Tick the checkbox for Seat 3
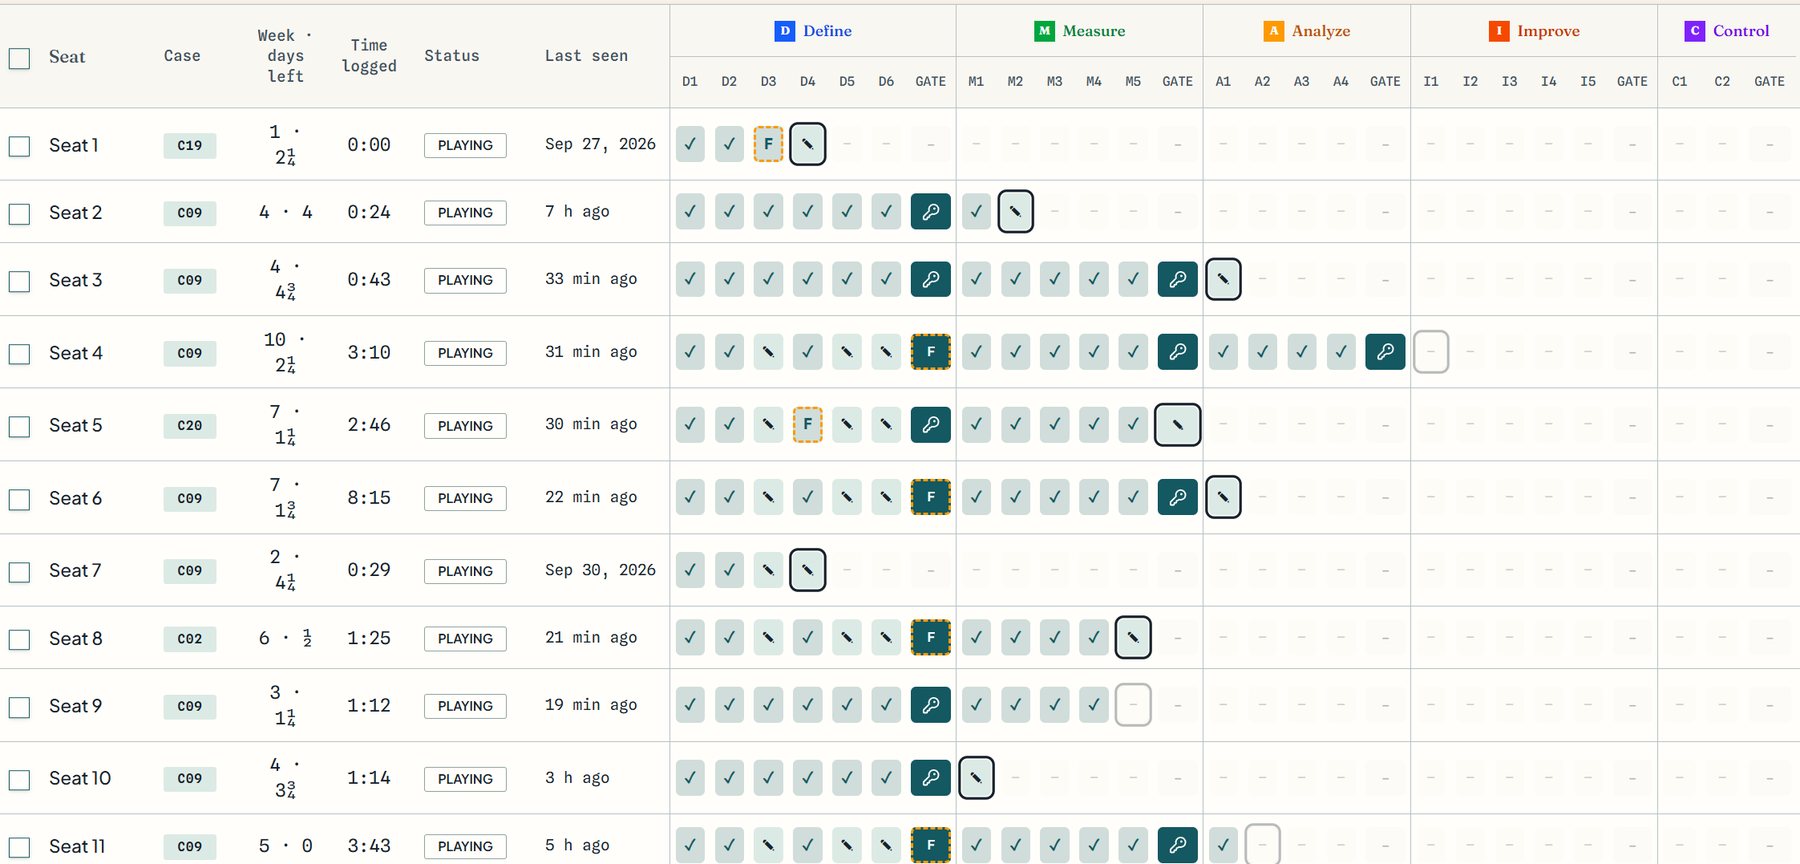The height and width of the screenshot is (864, 1800). pos(19,281)
